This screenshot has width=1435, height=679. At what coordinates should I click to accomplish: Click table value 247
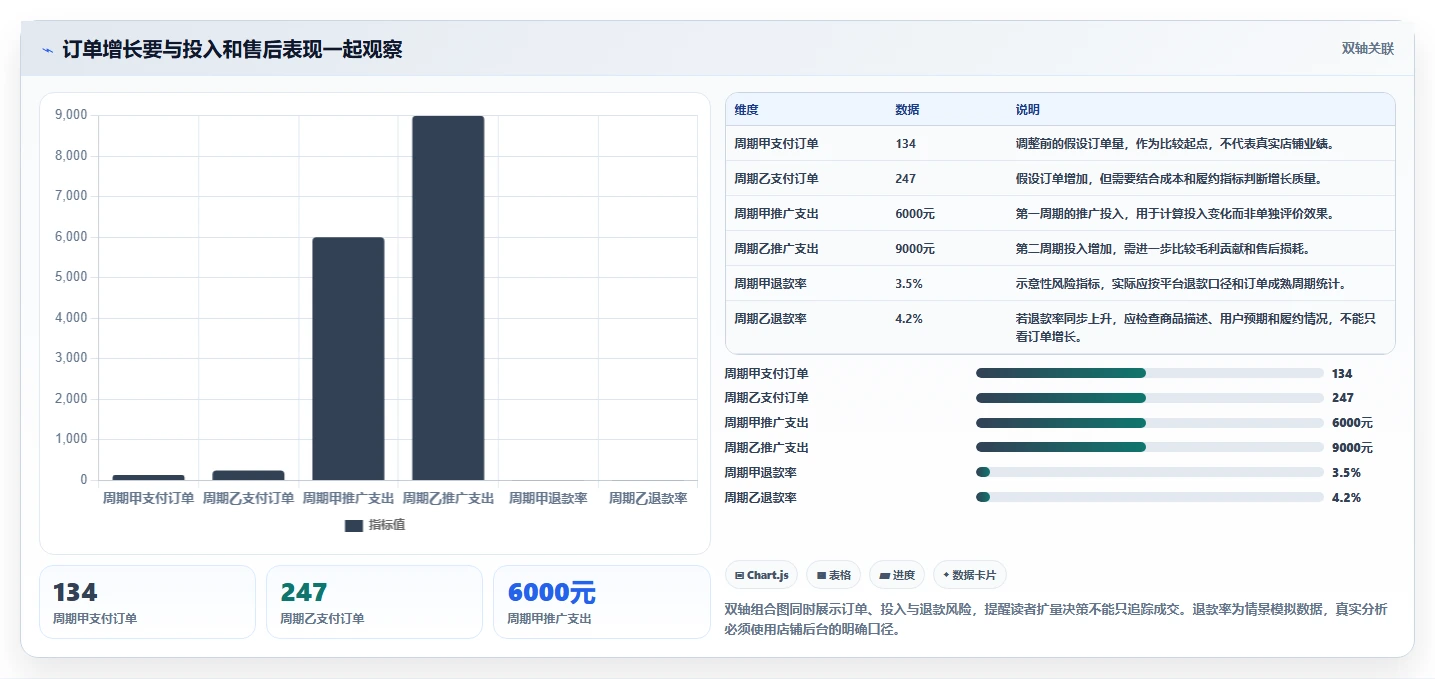(x=905, y=179)
